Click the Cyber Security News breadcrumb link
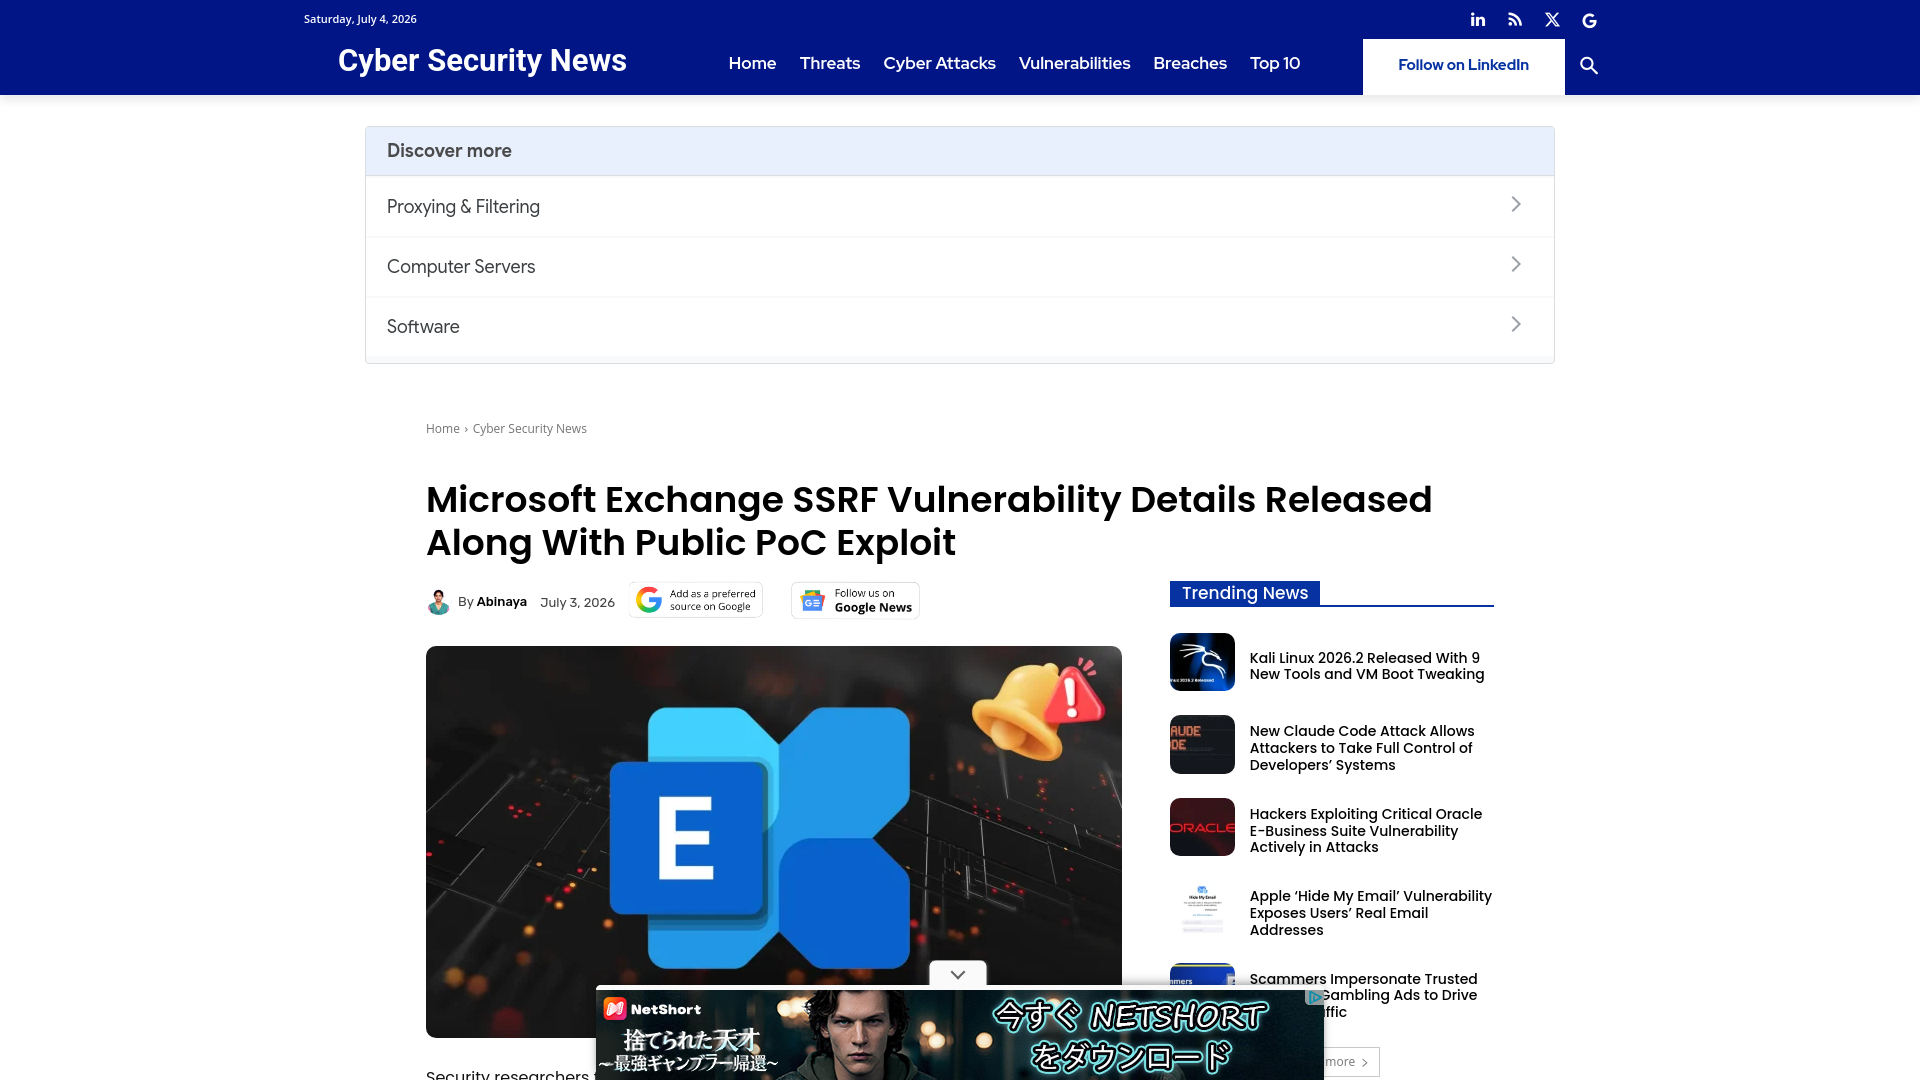Image resolution: width=1920 pixels, height=1080 pixels. (x=529, y=429)
